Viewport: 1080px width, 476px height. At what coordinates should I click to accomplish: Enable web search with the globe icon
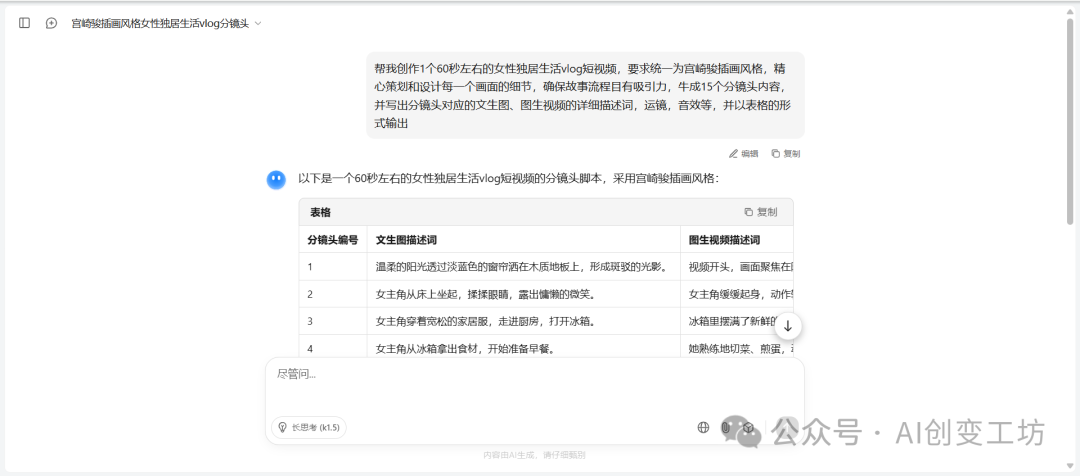[x=703, y=427]
